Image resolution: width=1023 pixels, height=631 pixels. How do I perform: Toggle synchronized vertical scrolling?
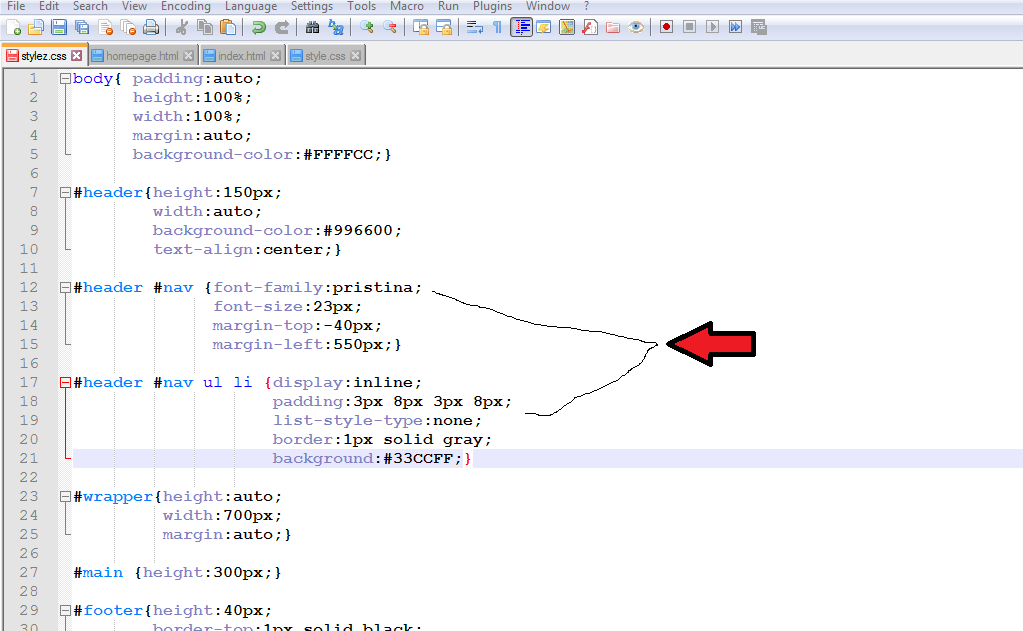click(420, 27)
